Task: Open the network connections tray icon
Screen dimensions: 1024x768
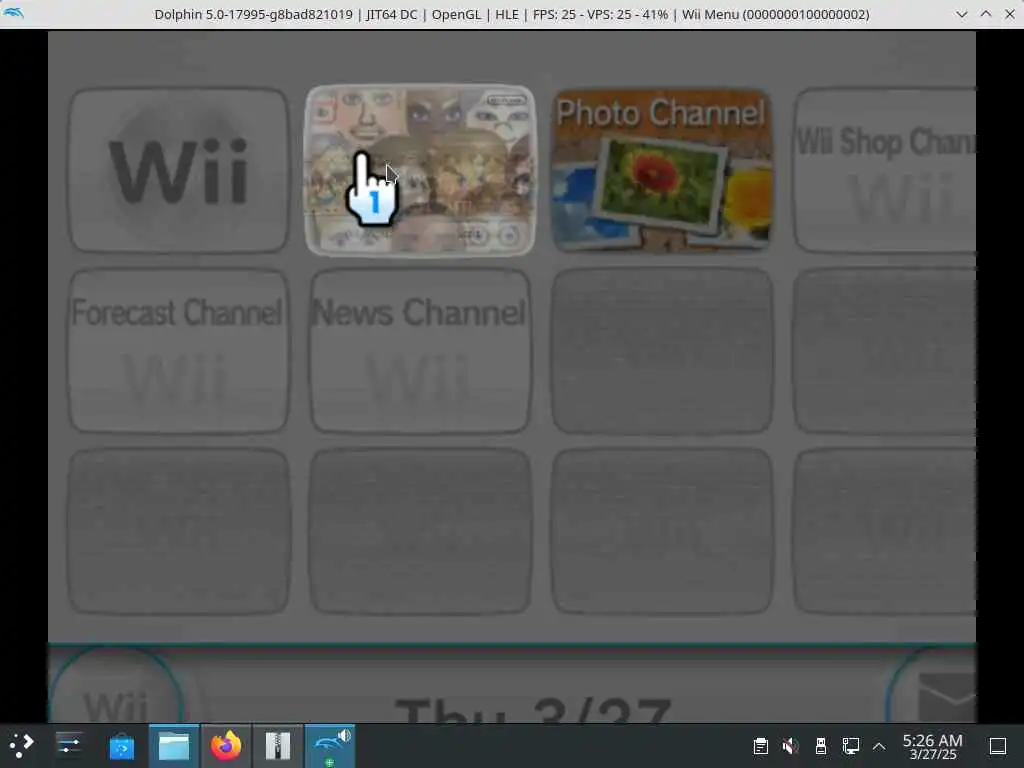Action: (850, 746)
